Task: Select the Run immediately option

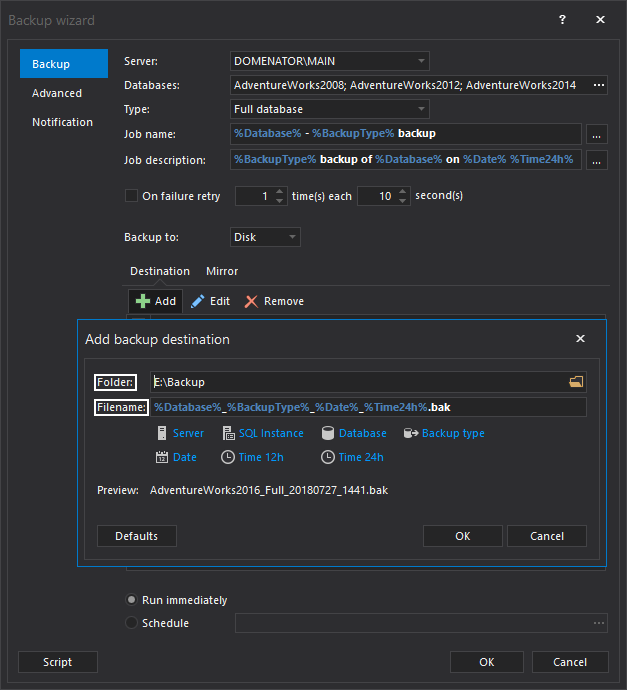Action: [132, 600]
